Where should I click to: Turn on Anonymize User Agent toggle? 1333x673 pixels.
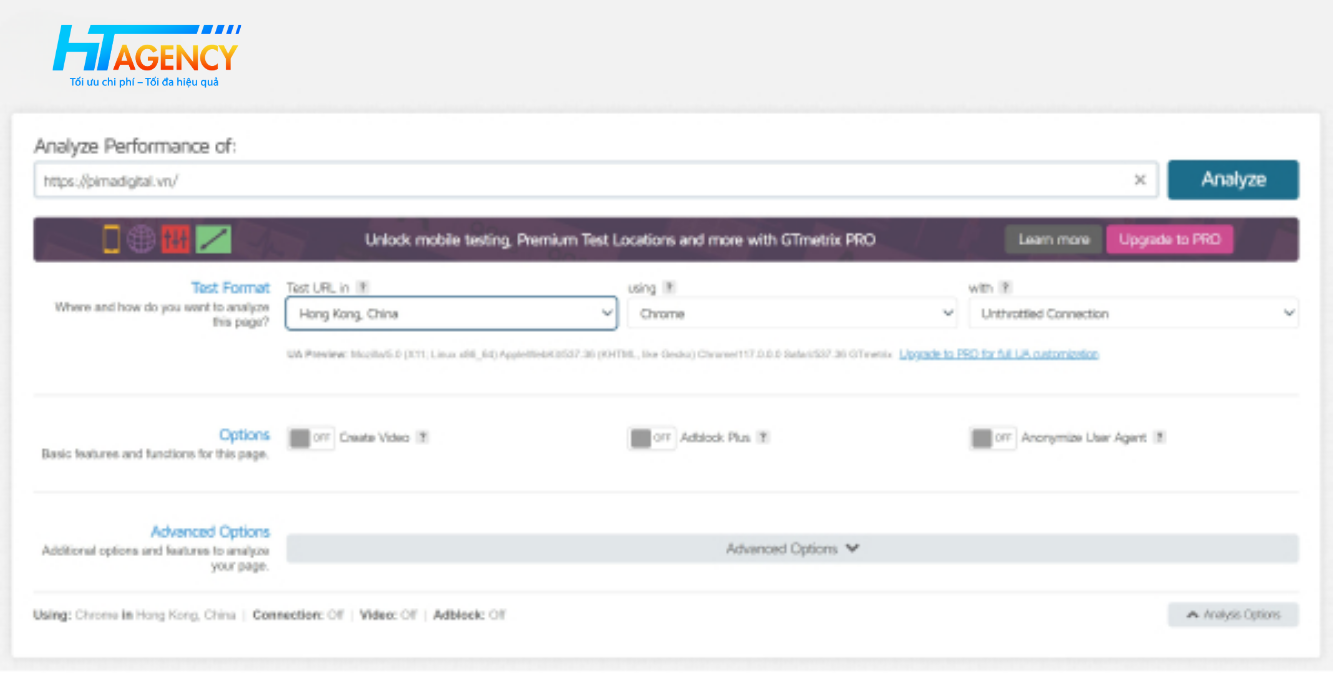993,438
